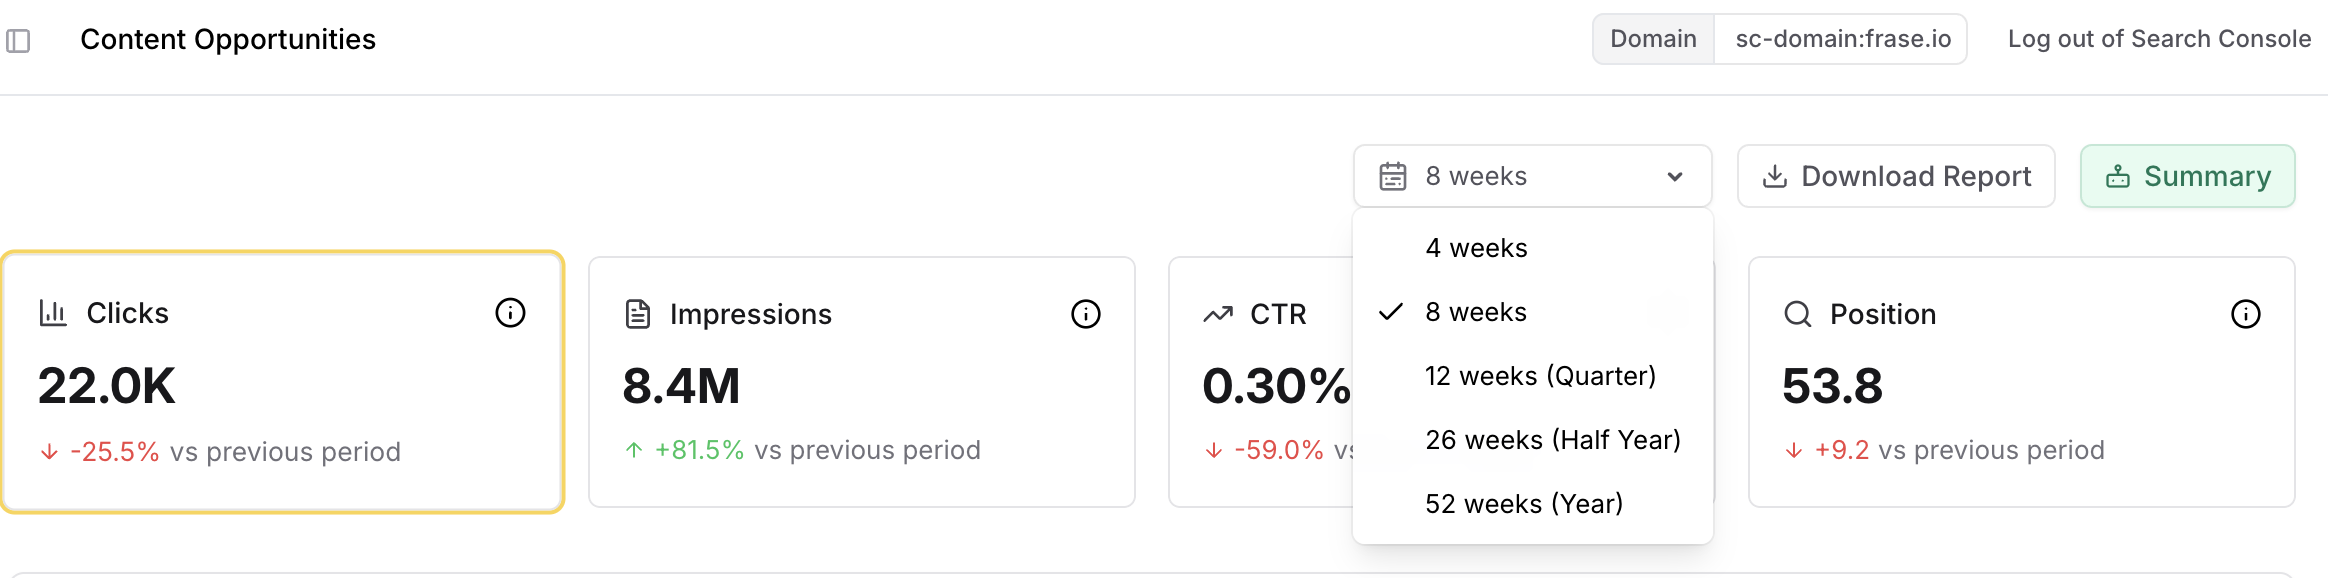Open the sc-domain:frase.io domain selector

click(x=1842, y=39)
